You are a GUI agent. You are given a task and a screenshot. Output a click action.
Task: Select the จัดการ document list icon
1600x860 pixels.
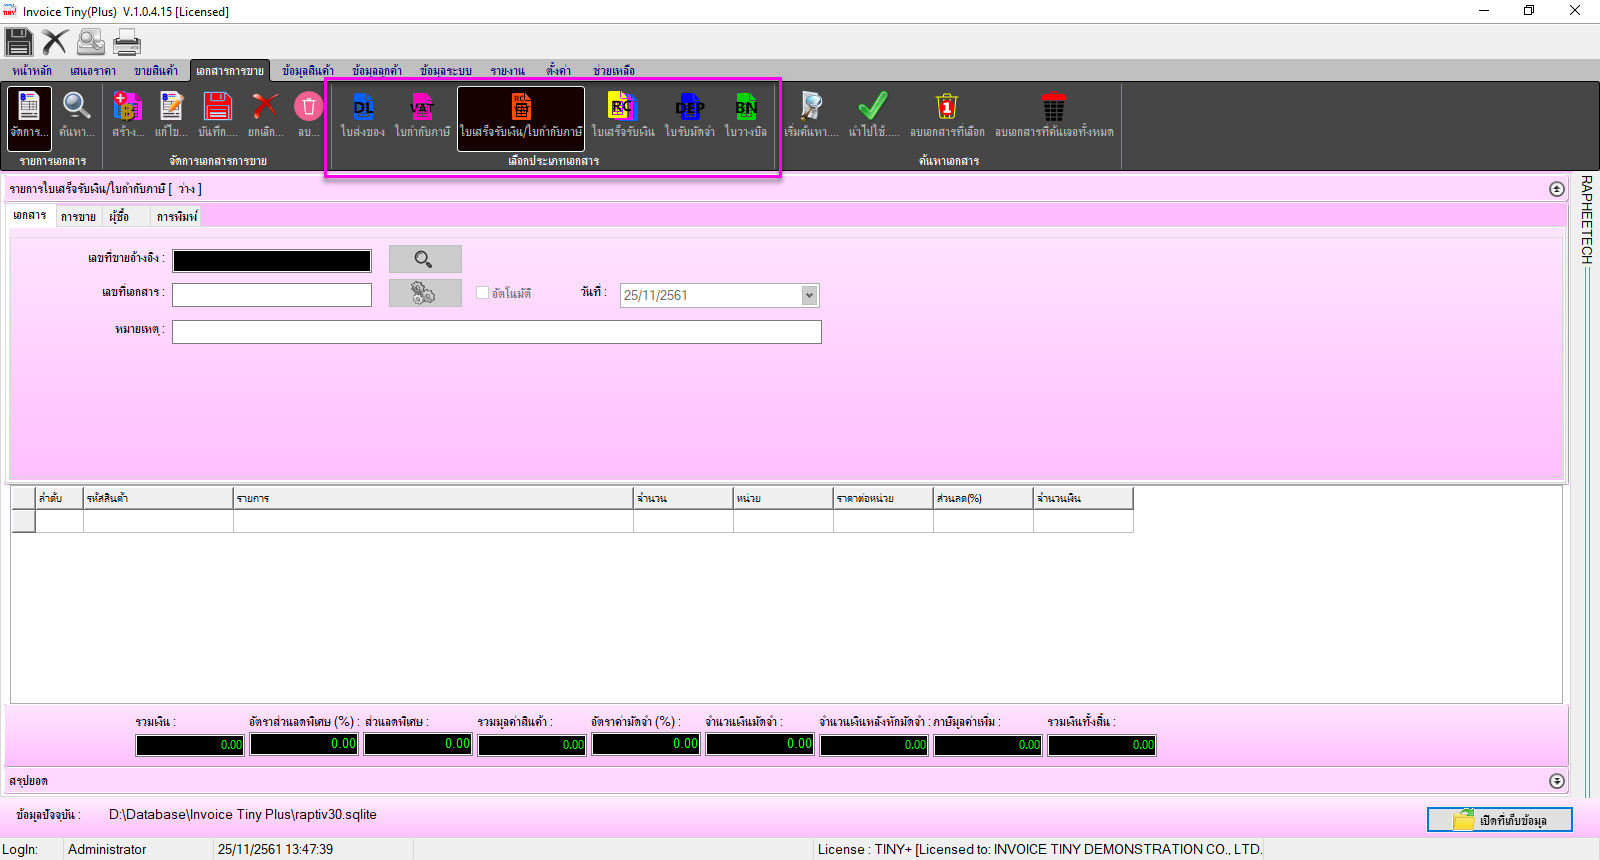click(28, 117)
